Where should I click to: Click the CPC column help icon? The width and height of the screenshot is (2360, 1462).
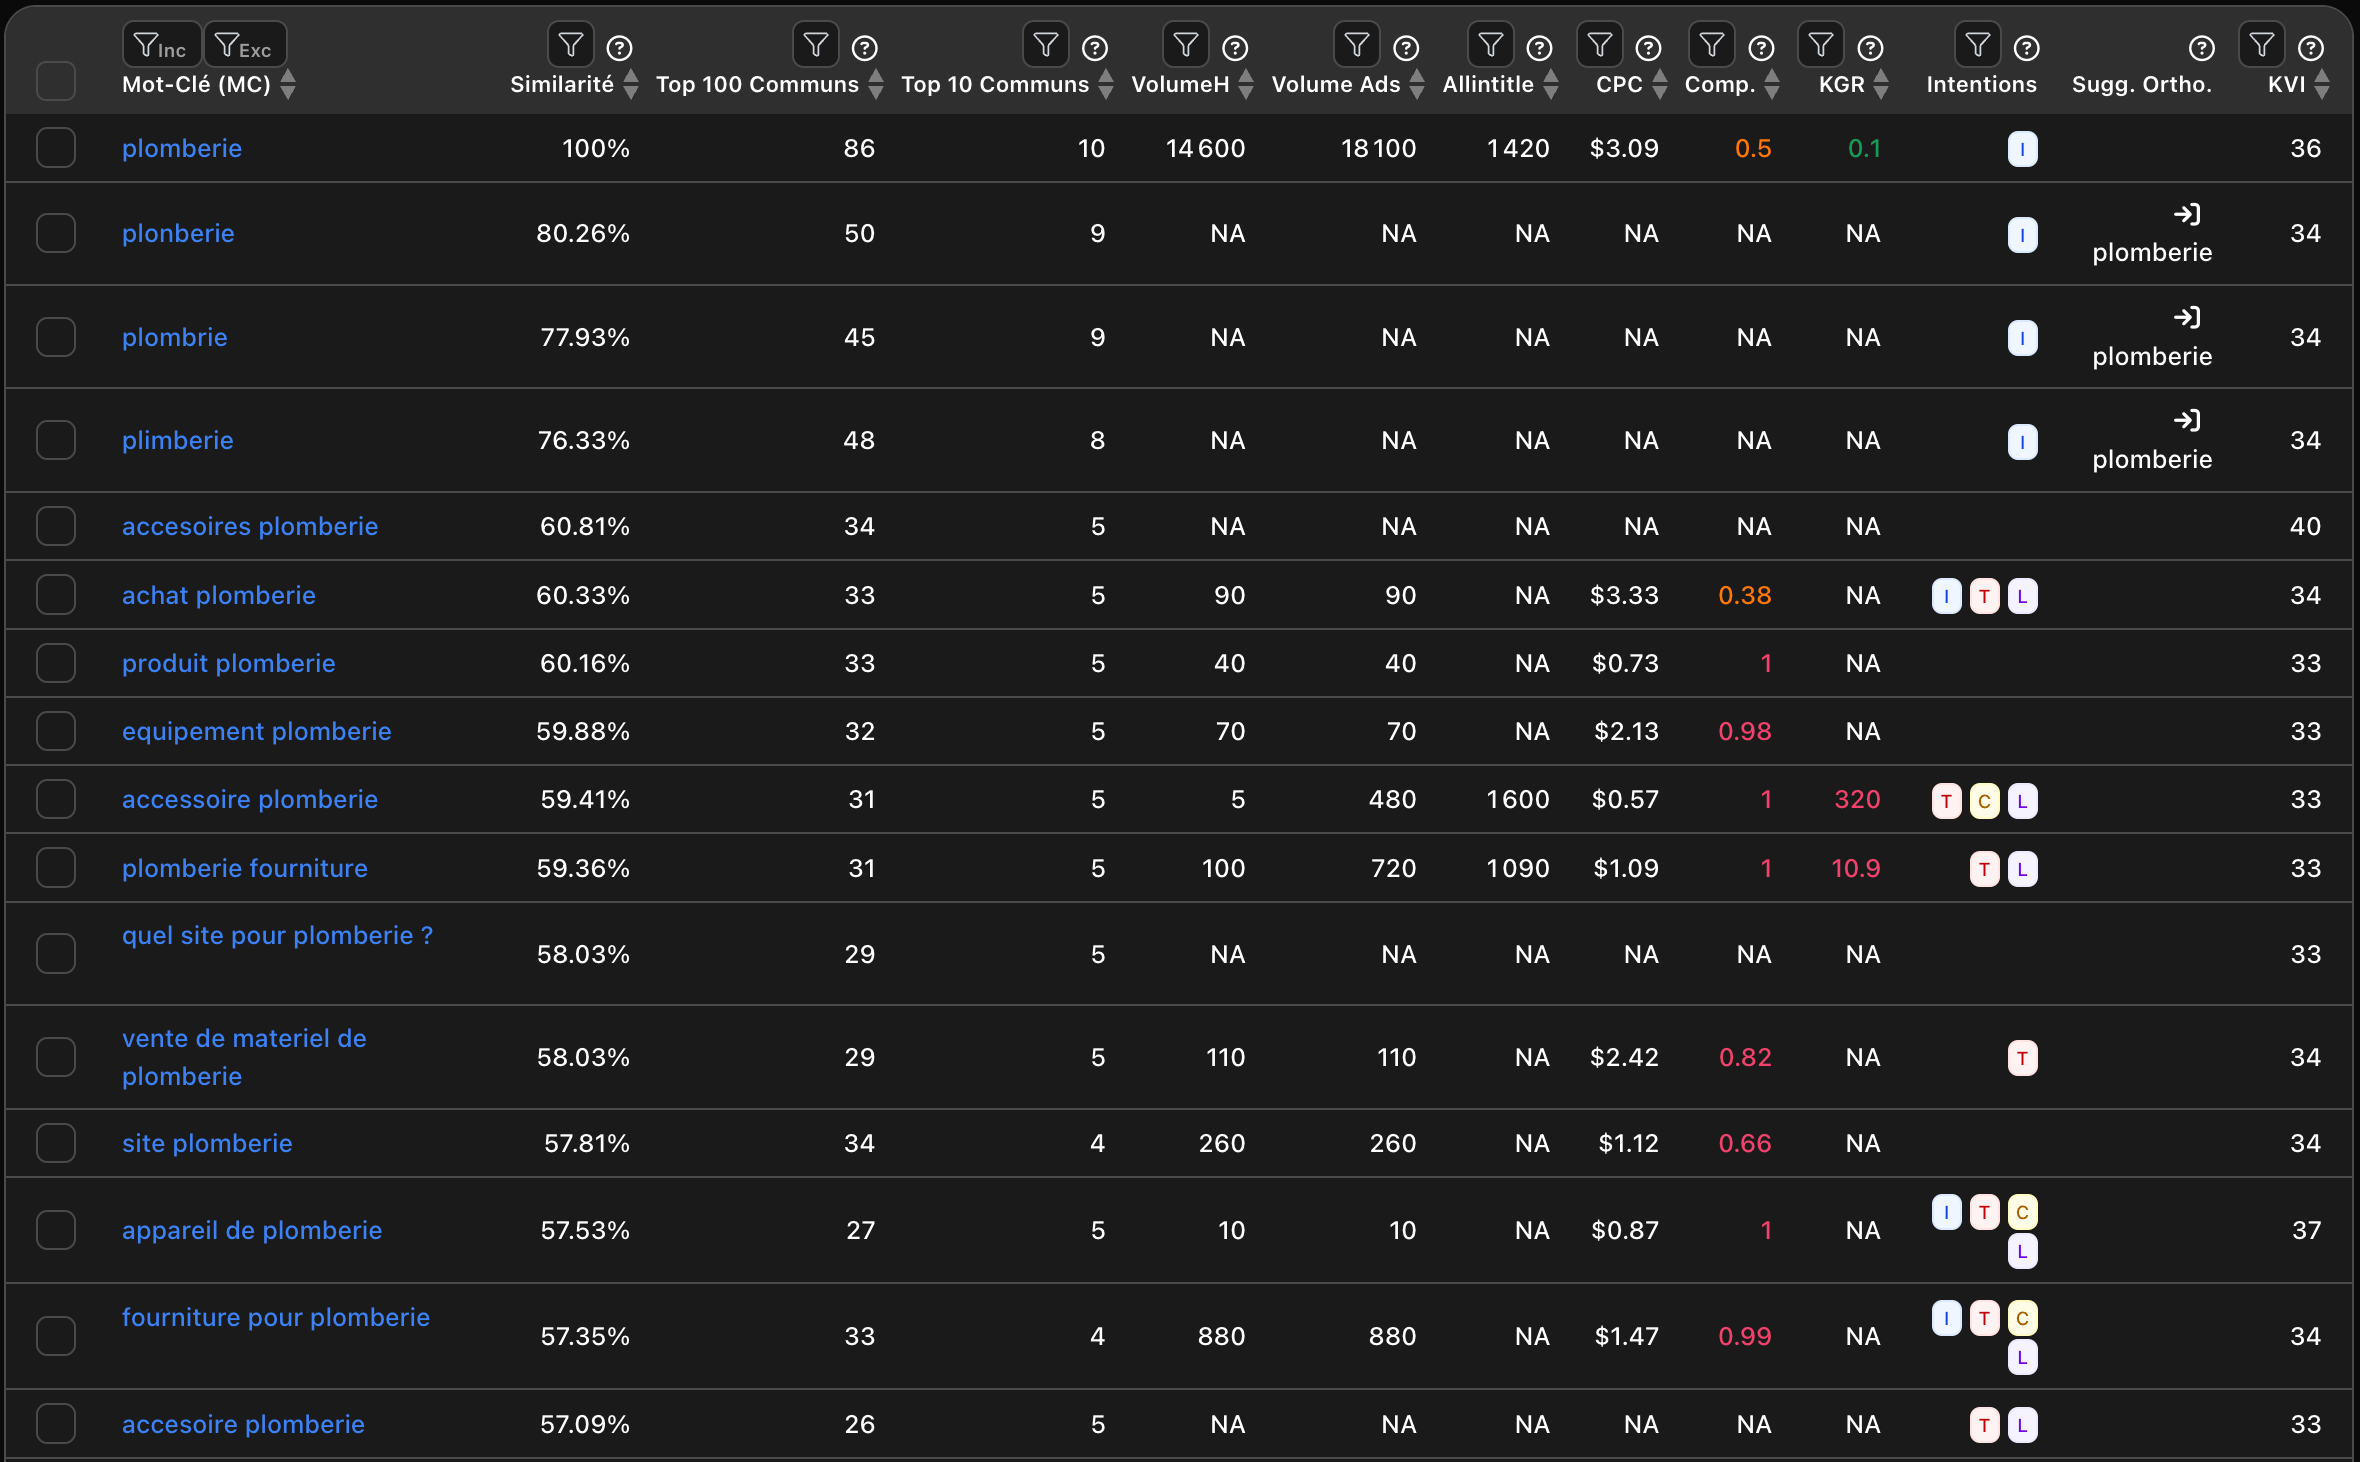(x=1648, y=48)
